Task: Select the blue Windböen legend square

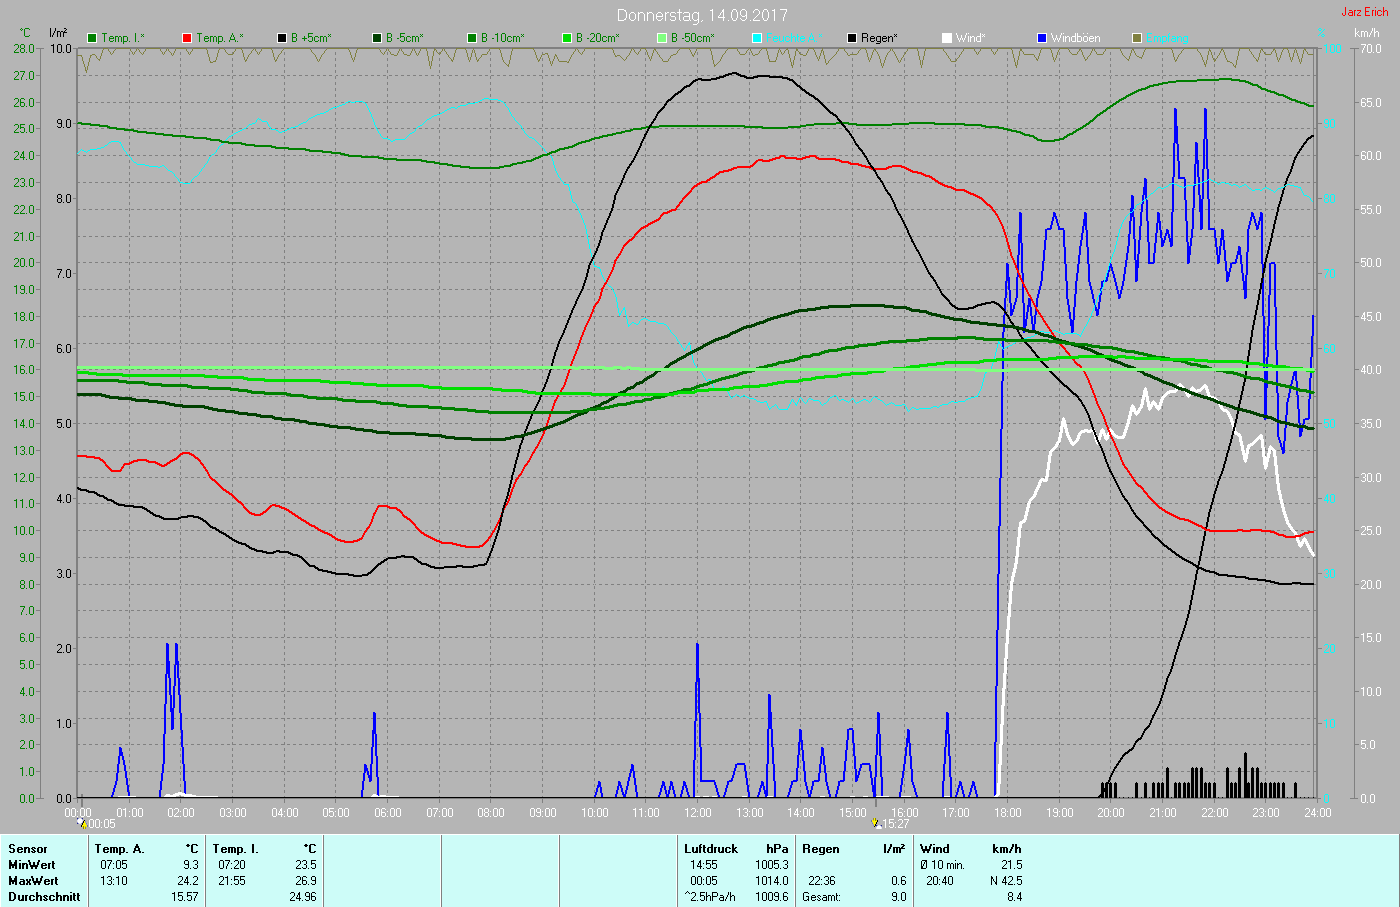Action: 1042,38
